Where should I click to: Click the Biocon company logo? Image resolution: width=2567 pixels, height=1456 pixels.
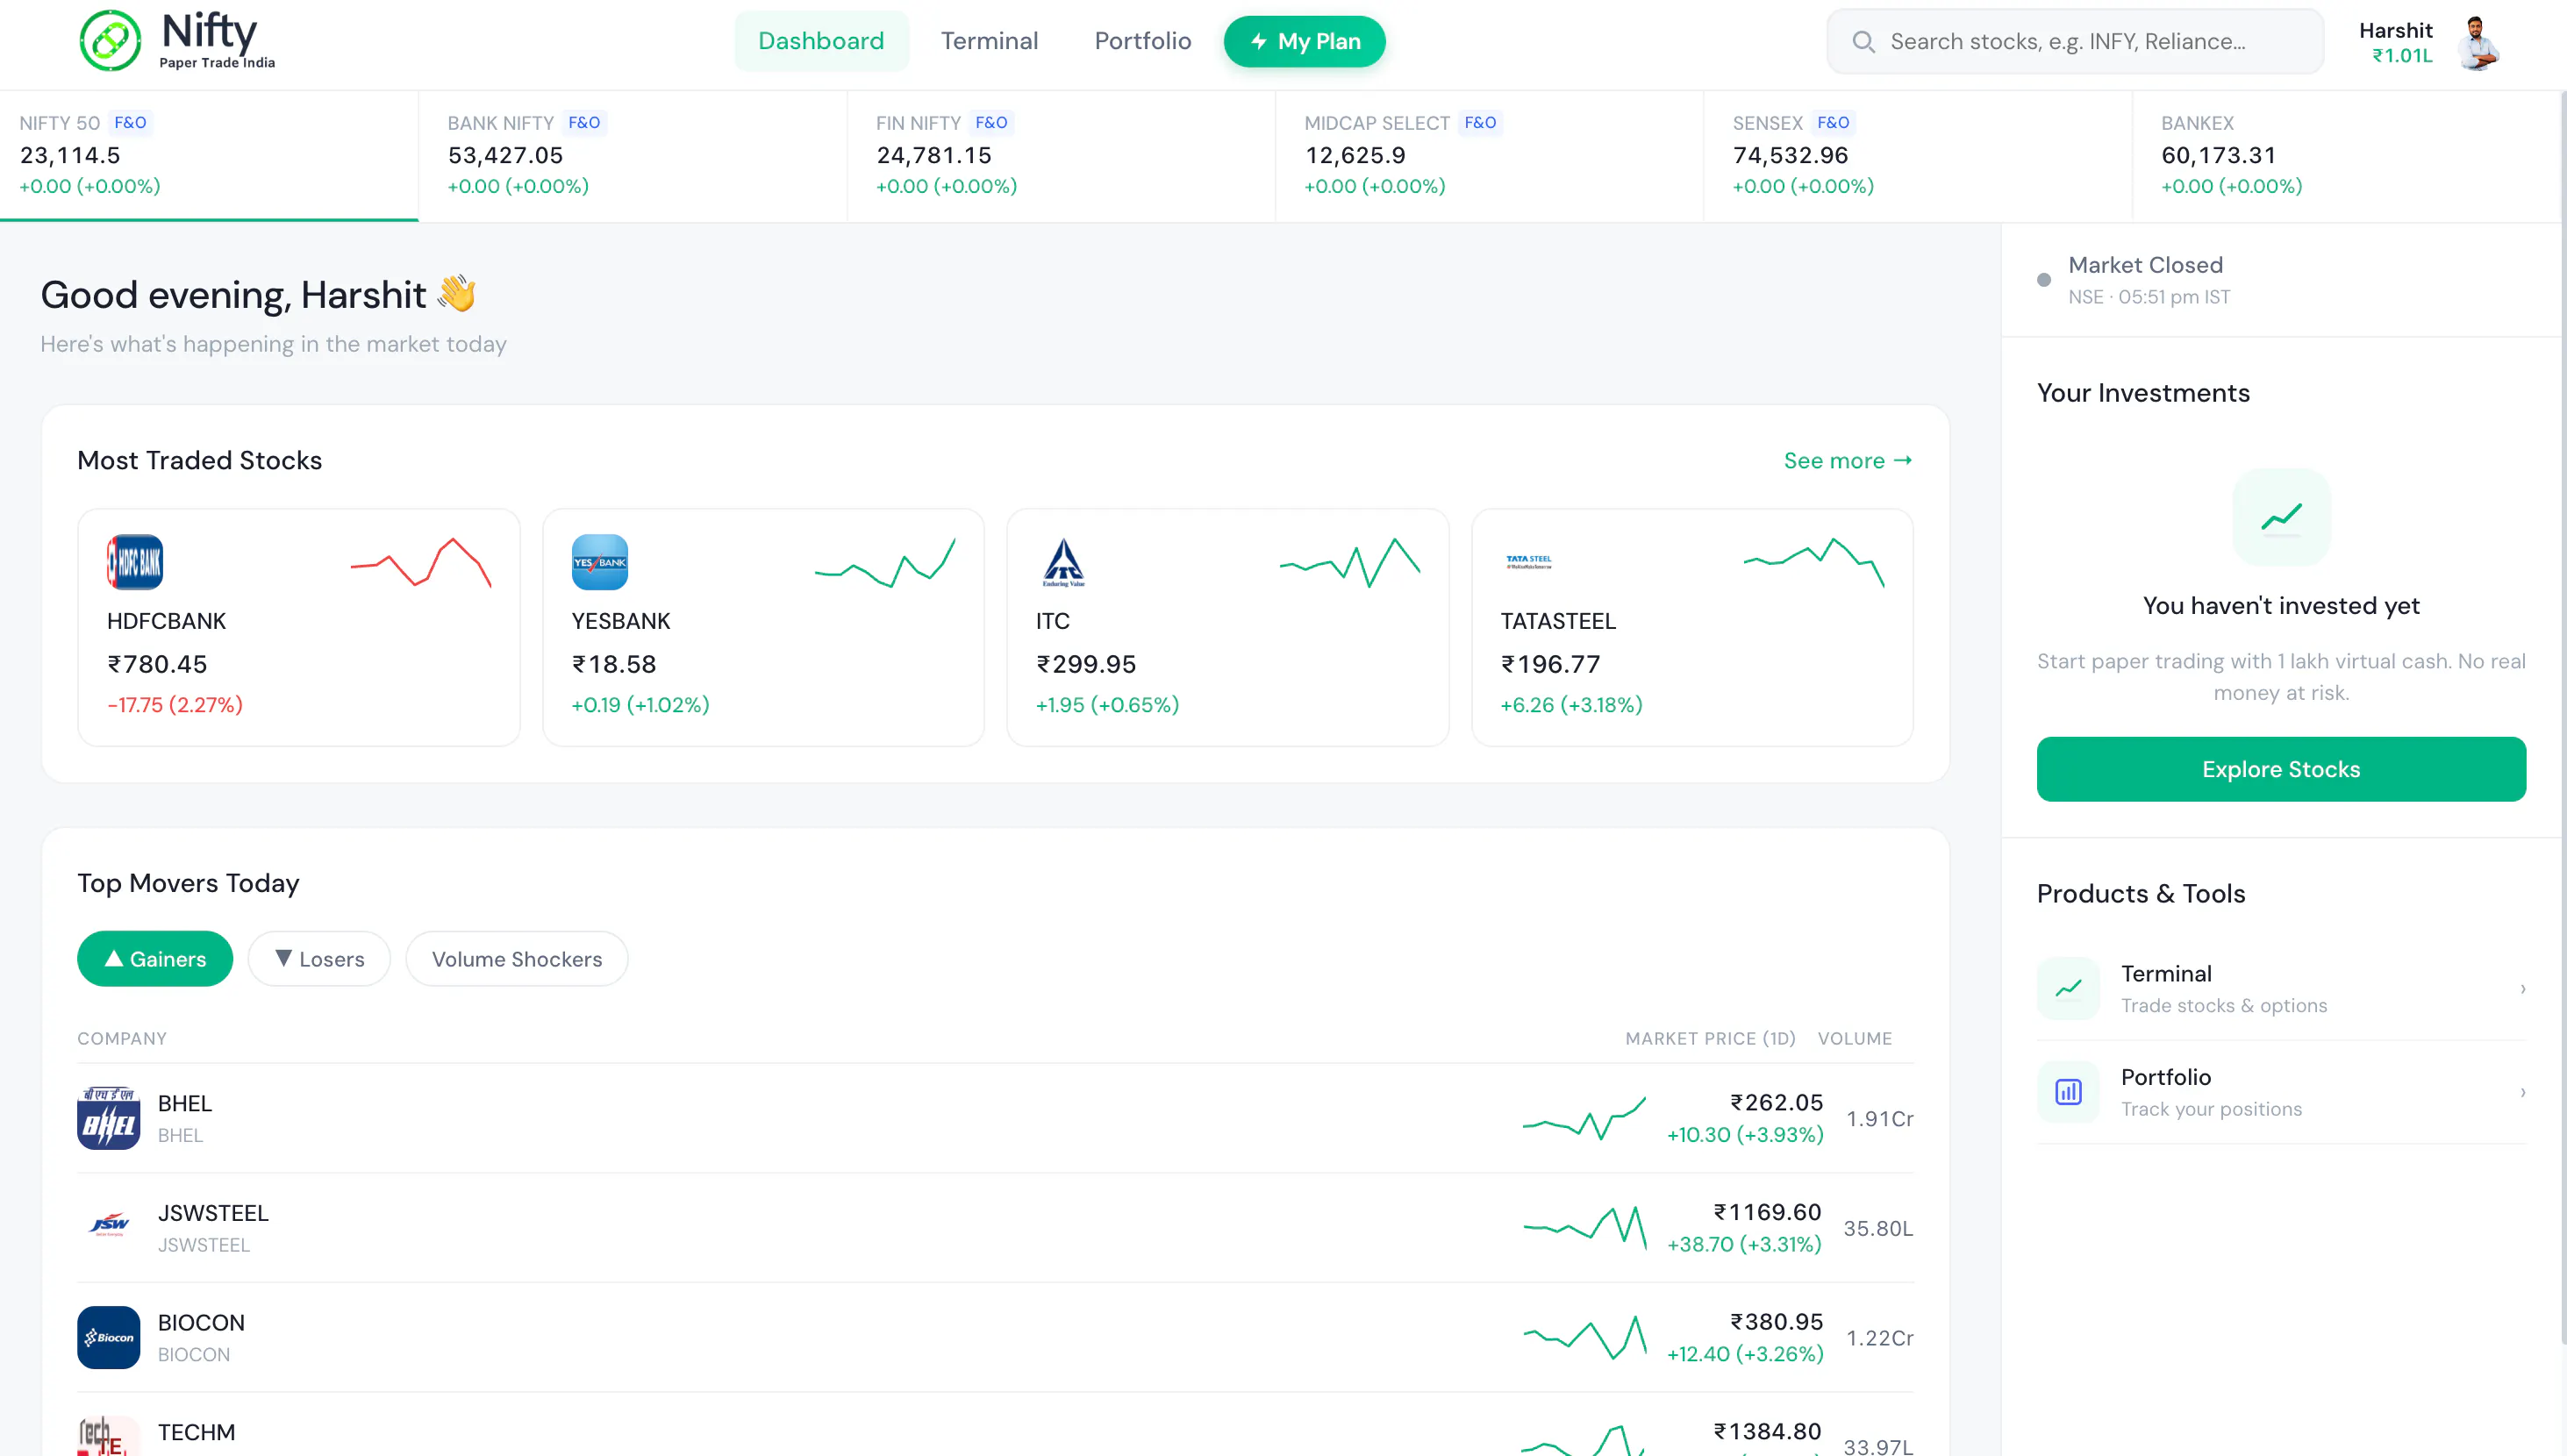pos(108,1337)
